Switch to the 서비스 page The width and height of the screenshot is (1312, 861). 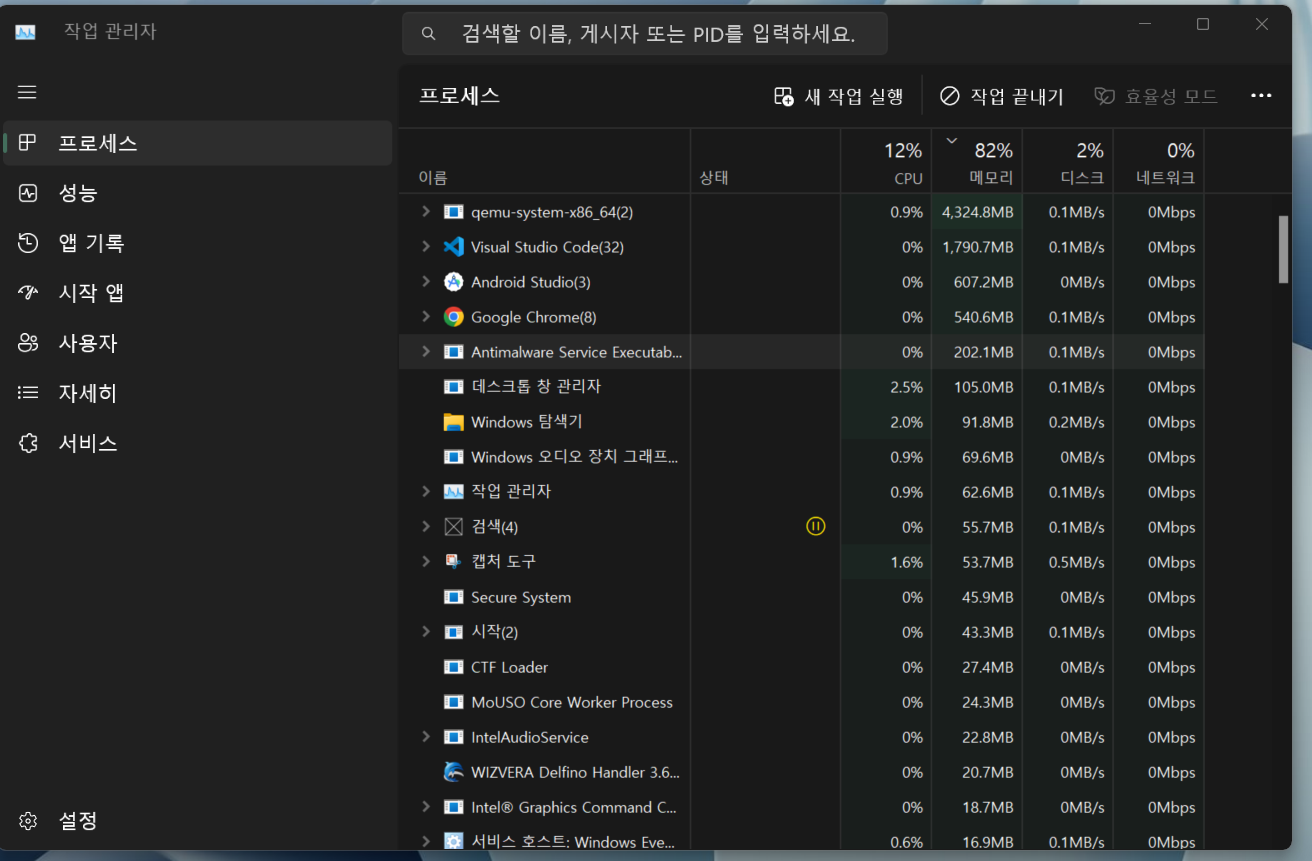coord(198,443)
